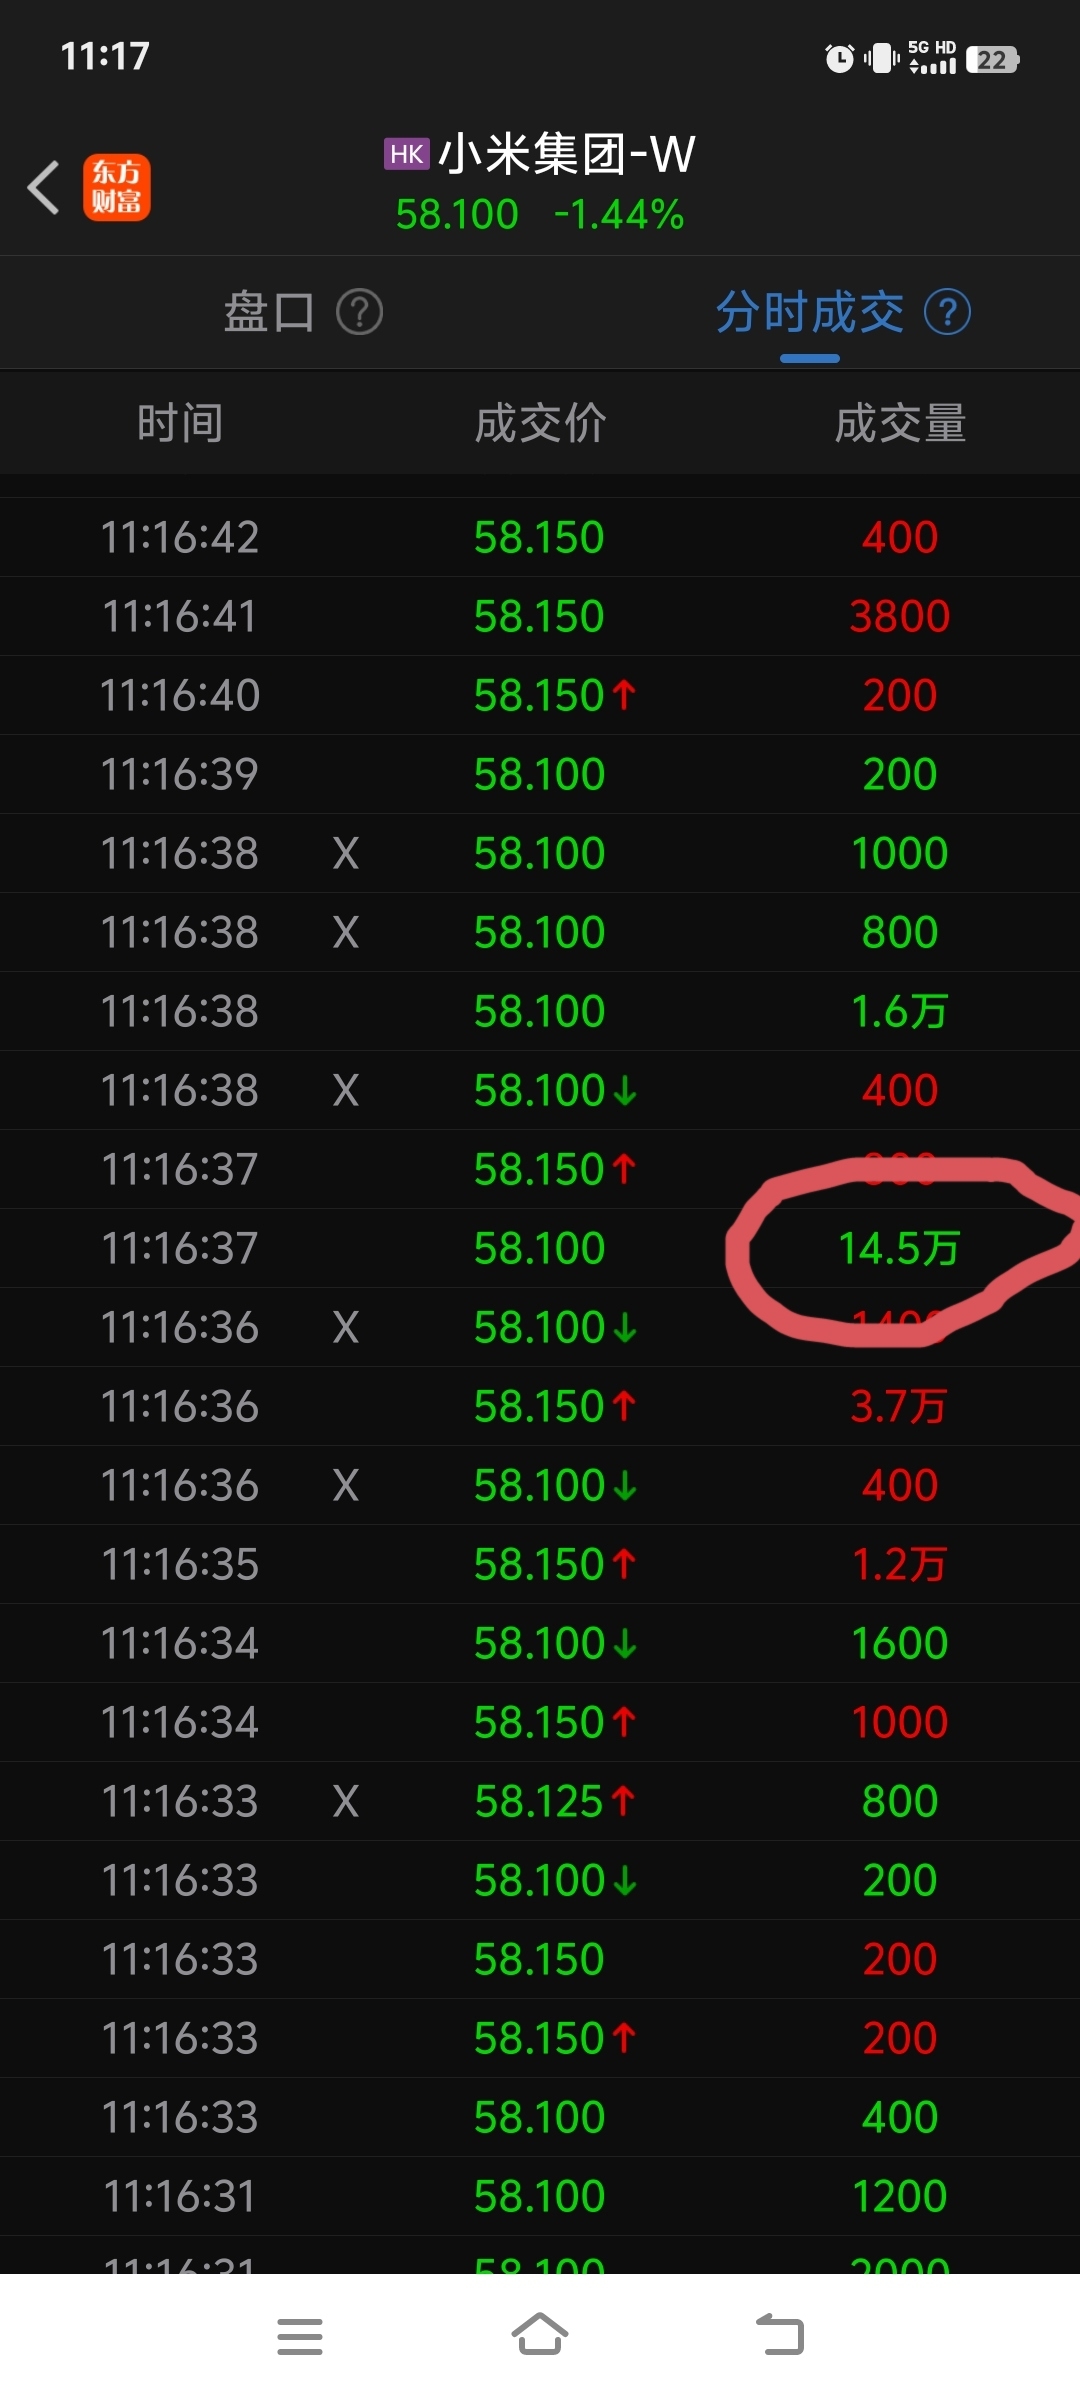The image size is (1080, 2400).
Task: Tap the battery indicator in status bar
Action: [x=992, y=60]
